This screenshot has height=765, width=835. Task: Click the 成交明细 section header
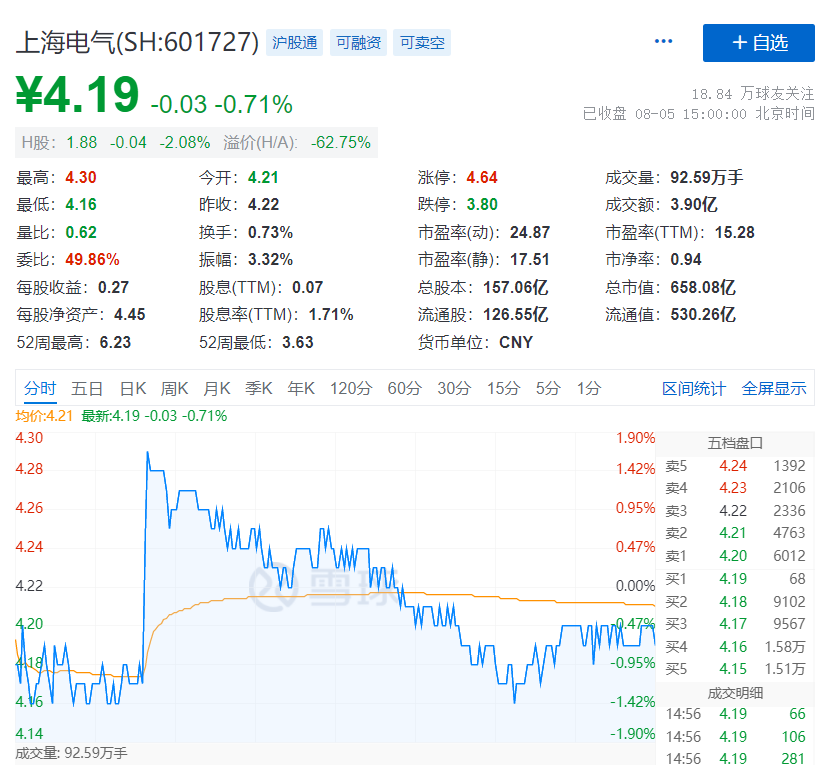coord(735,693)
